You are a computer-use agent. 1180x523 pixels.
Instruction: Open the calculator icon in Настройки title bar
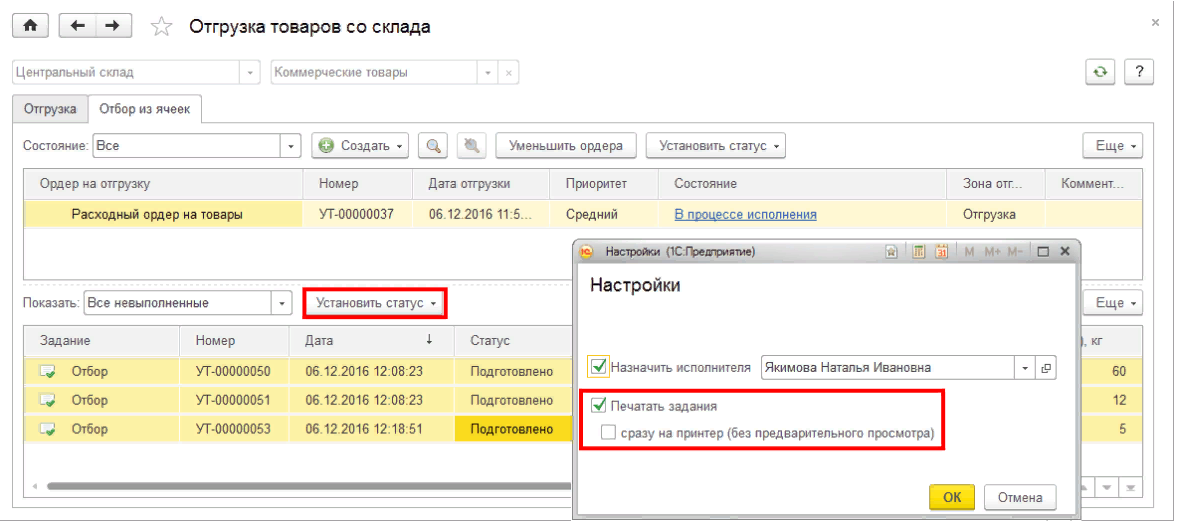919,252
